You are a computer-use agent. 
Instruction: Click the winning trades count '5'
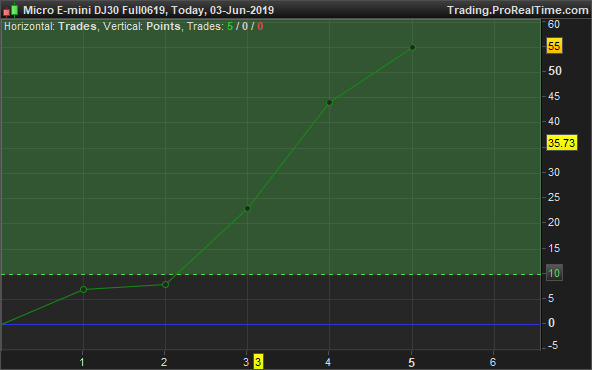[230, 26]
